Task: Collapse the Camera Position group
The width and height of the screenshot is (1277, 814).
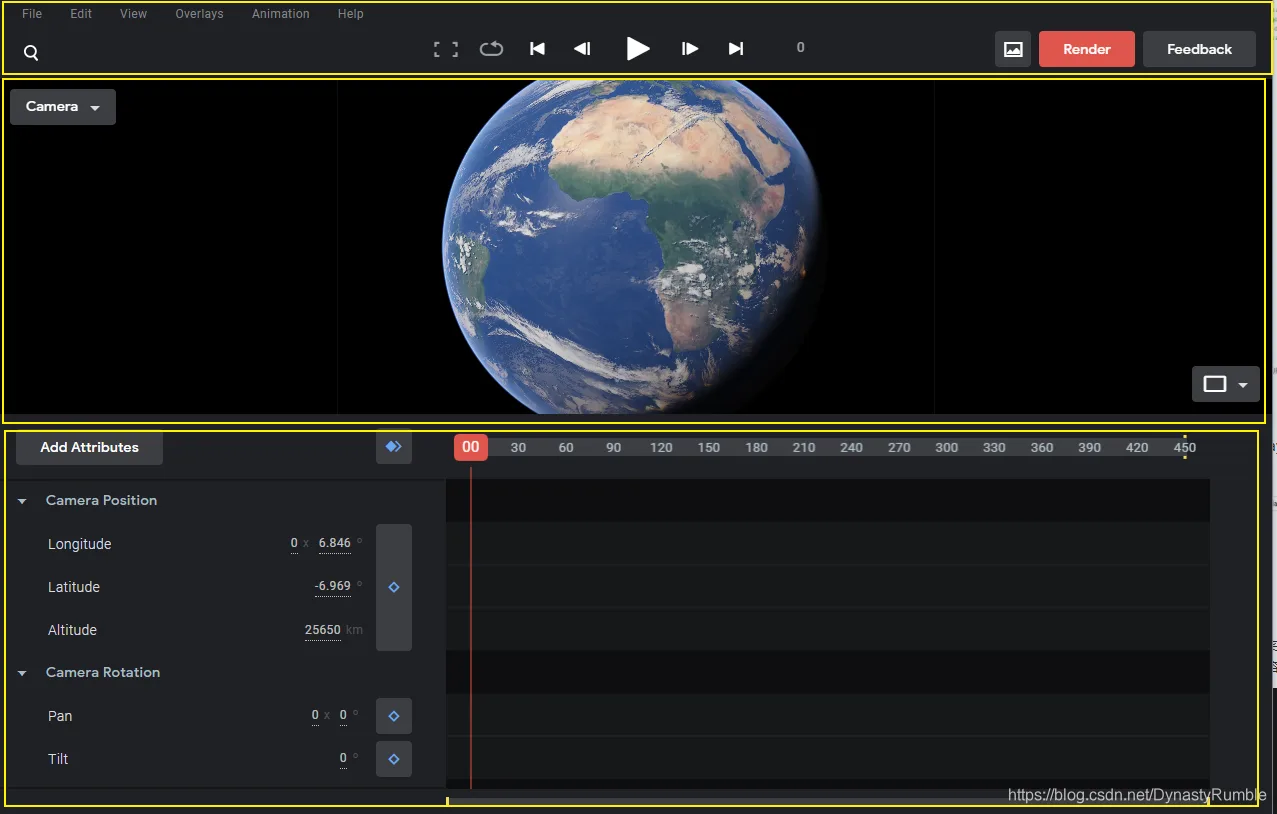Action: pyautogui.click(x=22, y=501)
